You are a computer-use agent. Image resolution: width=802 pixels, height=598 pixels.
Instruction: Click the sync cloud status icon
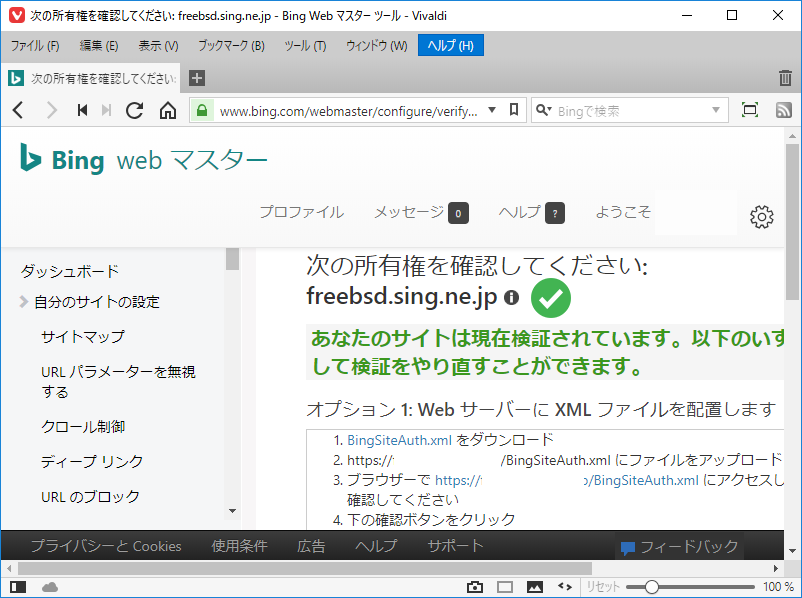pyautogui.click(x=50, y=587)
